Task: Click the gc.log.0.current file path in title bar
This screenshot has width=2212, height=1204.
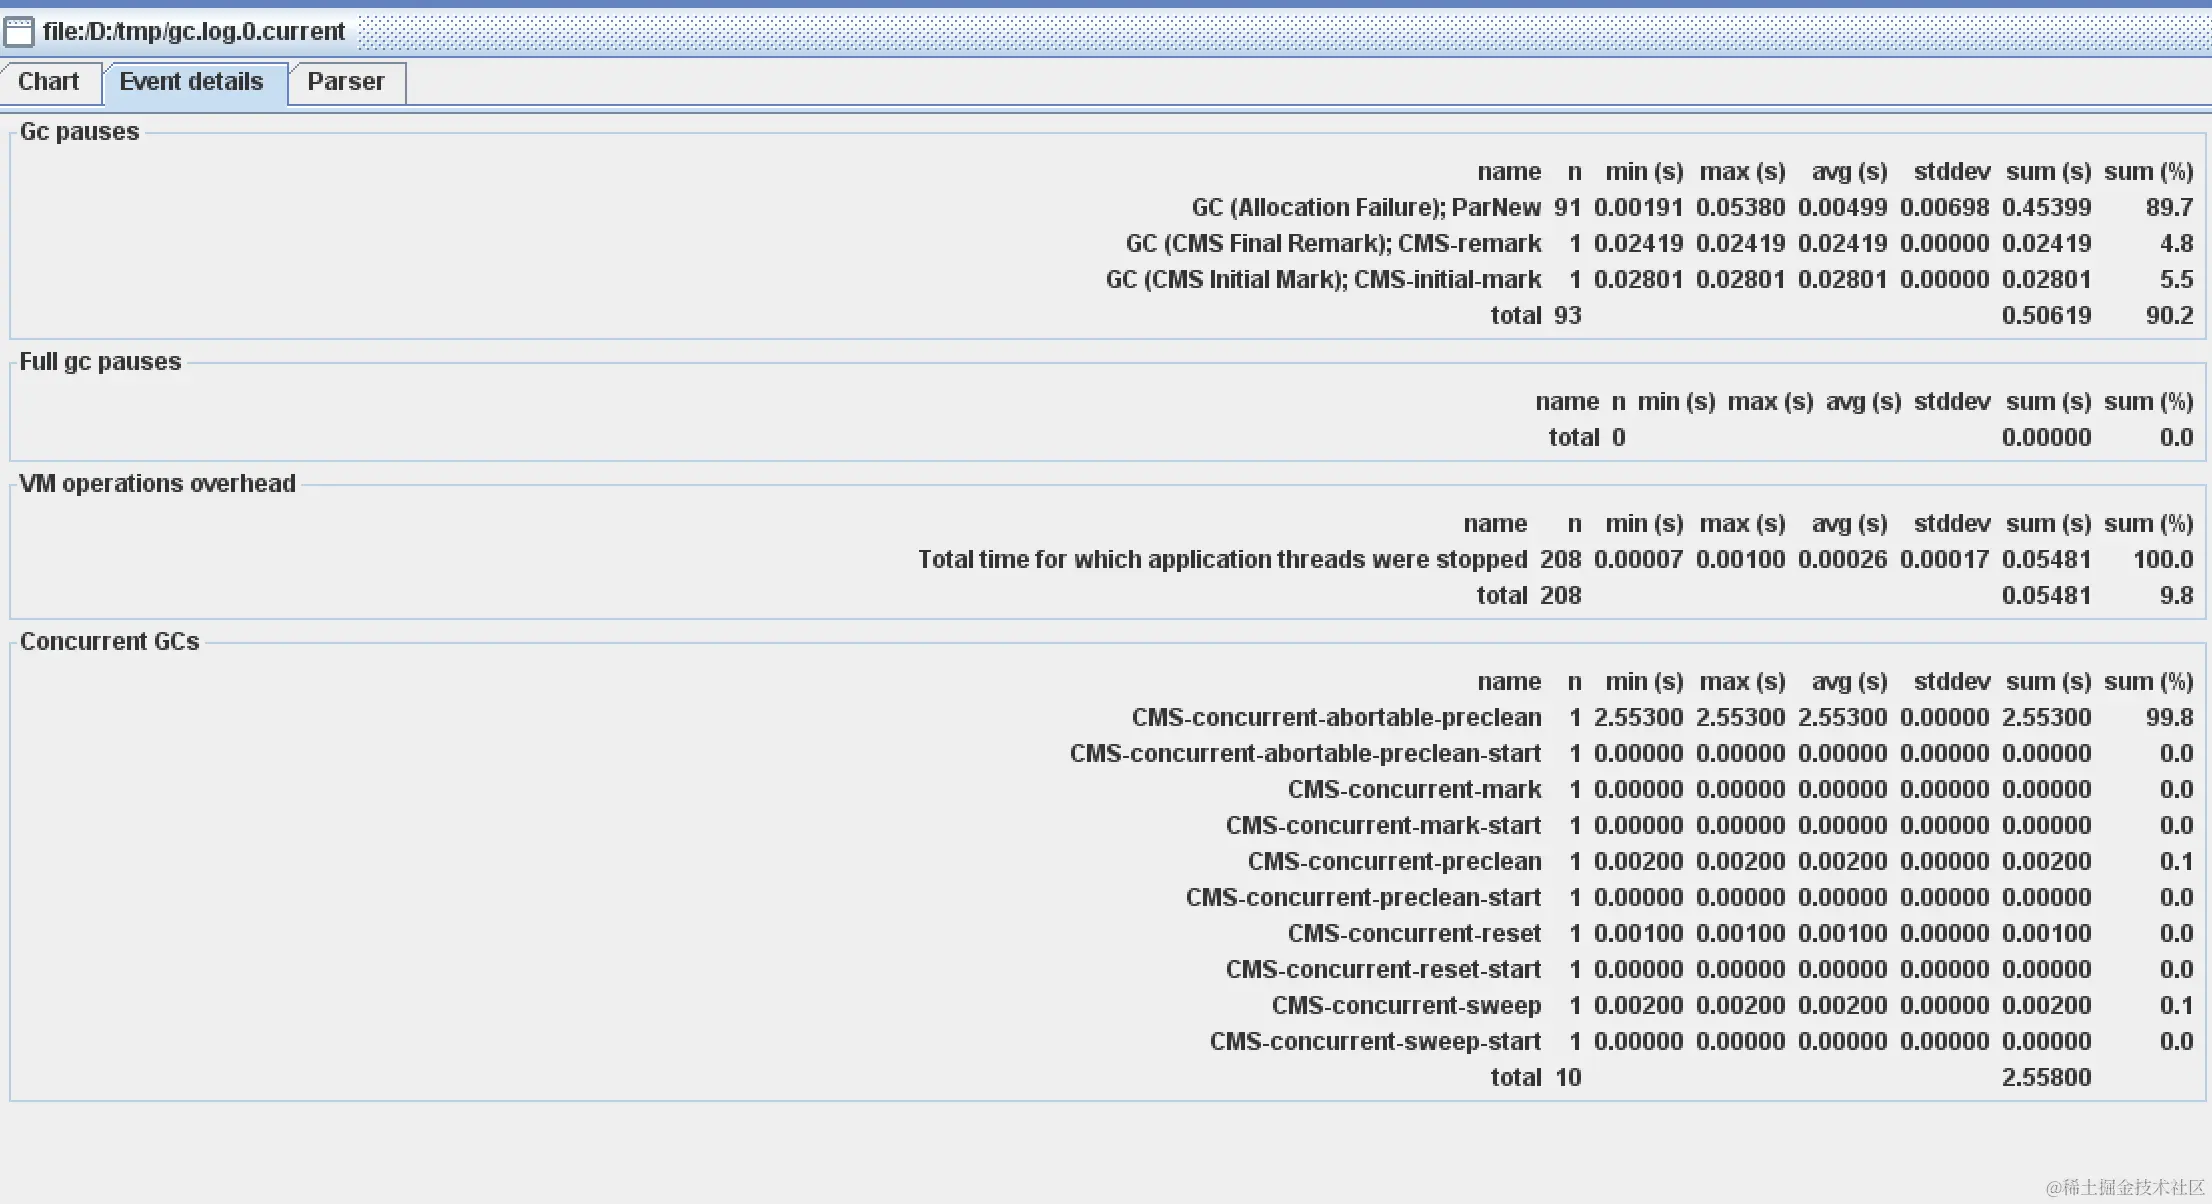Action: pos(194,30)
